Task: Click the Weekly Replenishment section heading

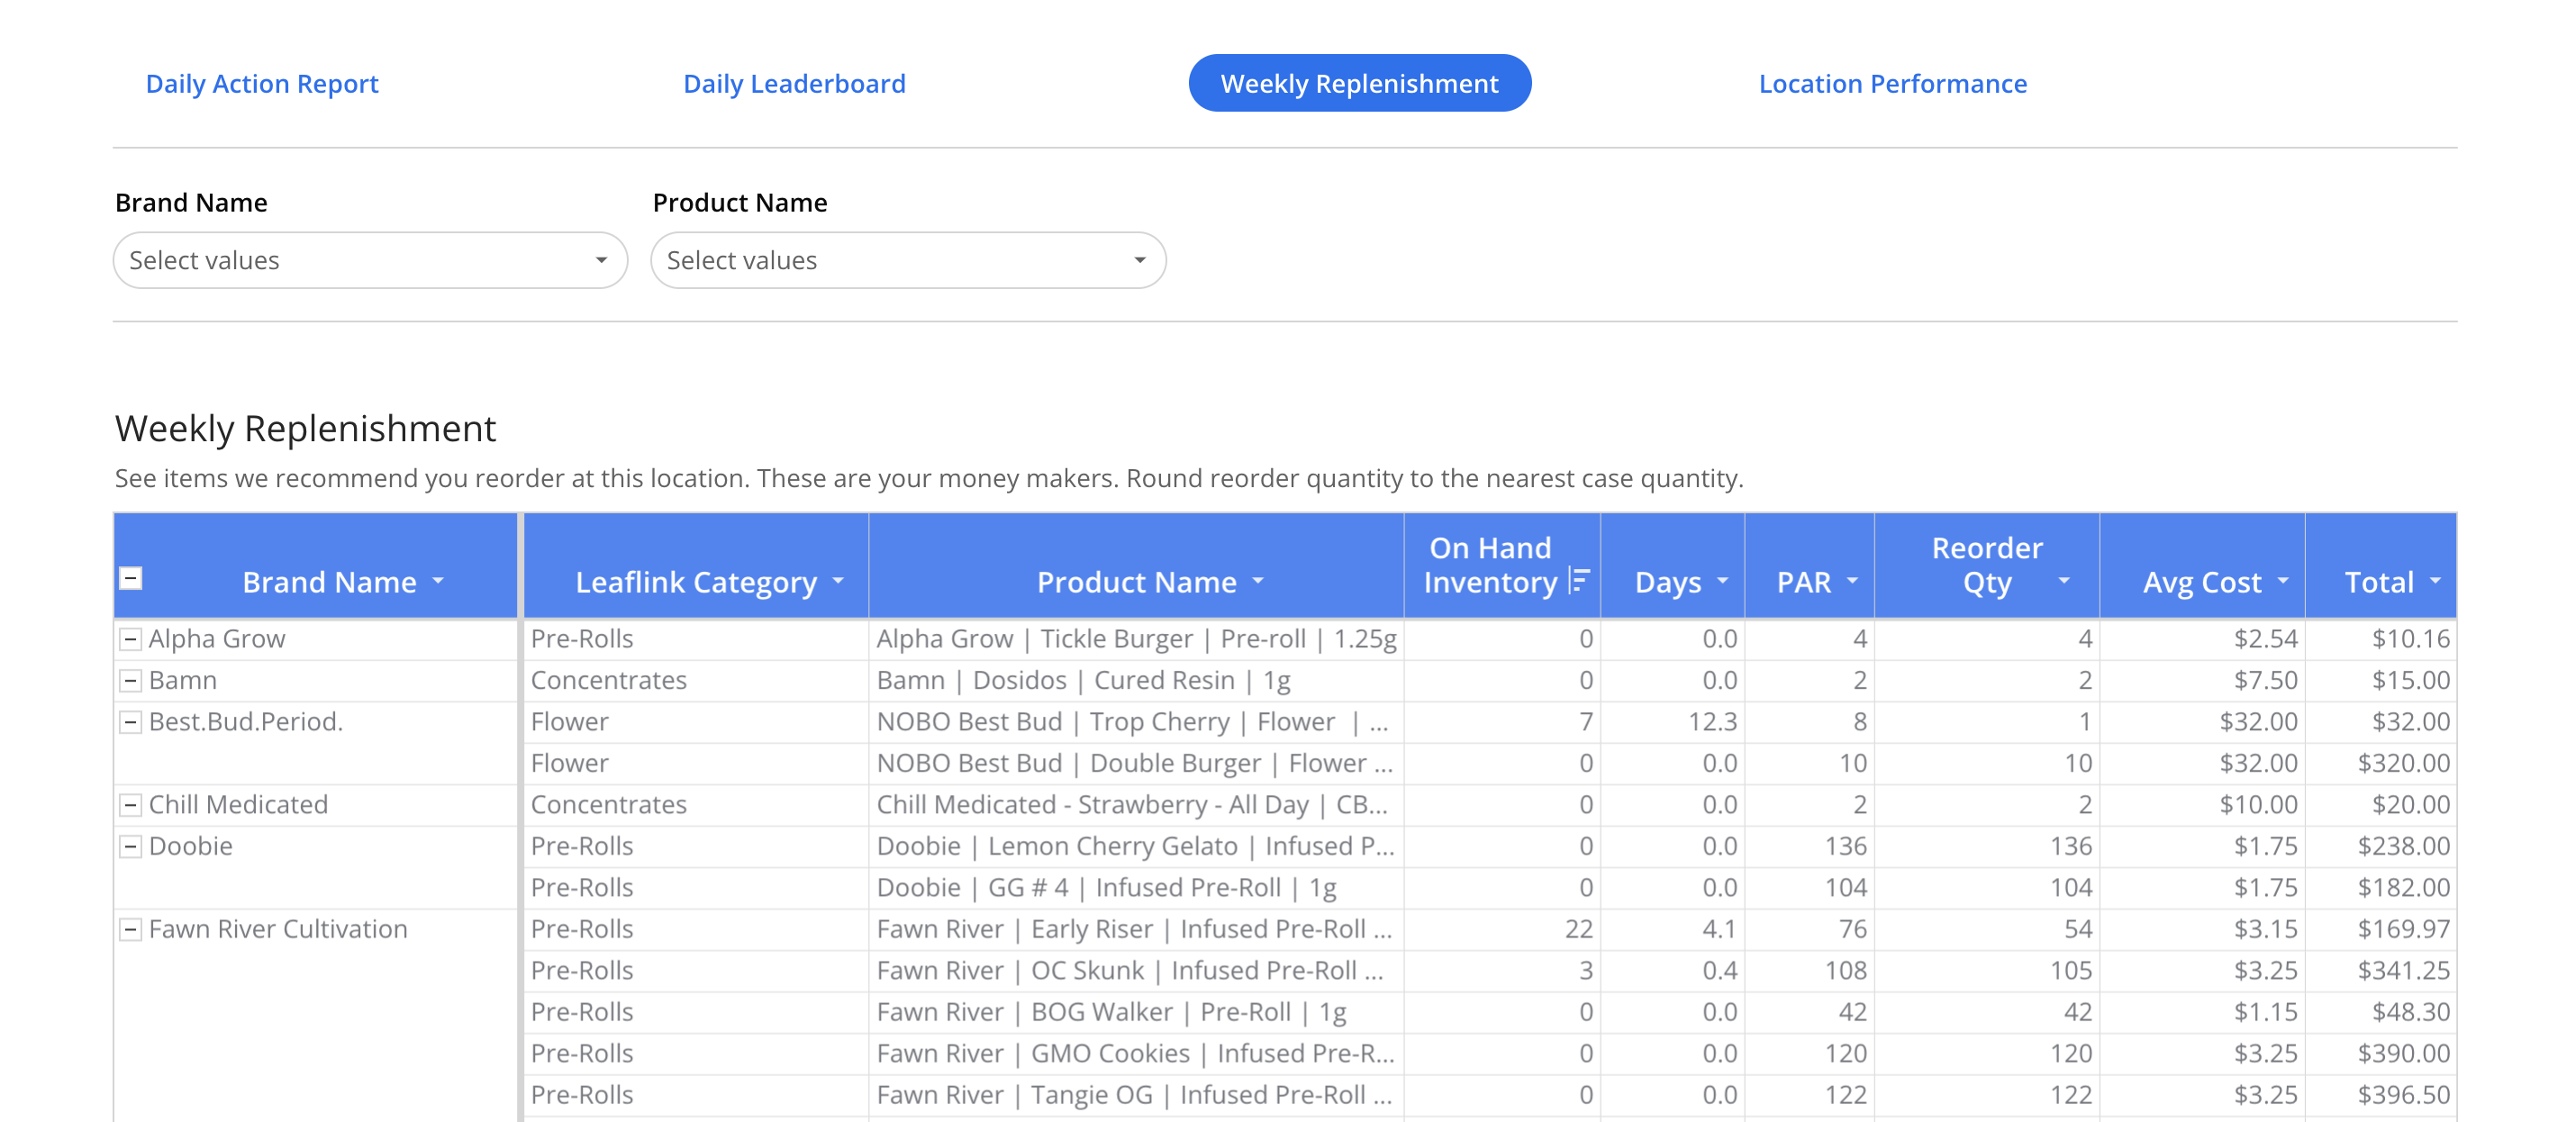Action: point(305,429)
